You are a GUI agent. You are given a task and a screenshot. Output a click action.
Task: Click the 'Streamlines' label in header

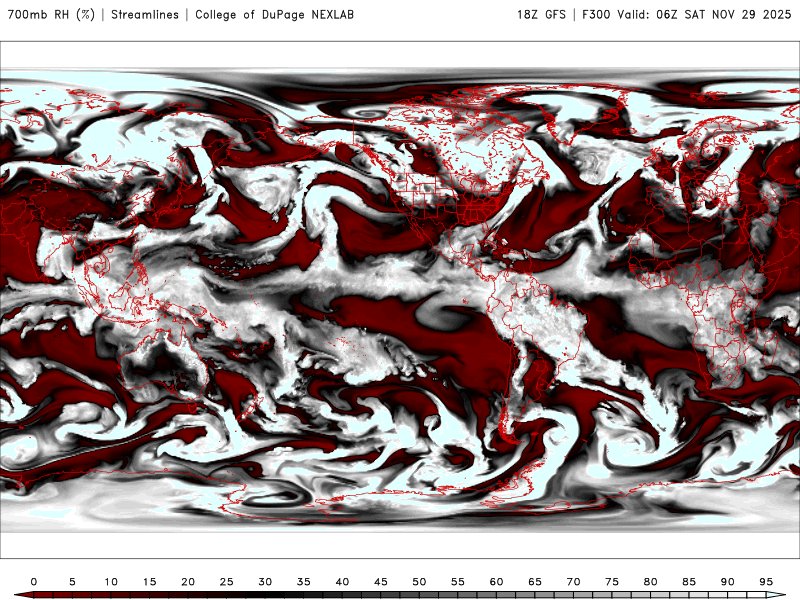[145, 15]
